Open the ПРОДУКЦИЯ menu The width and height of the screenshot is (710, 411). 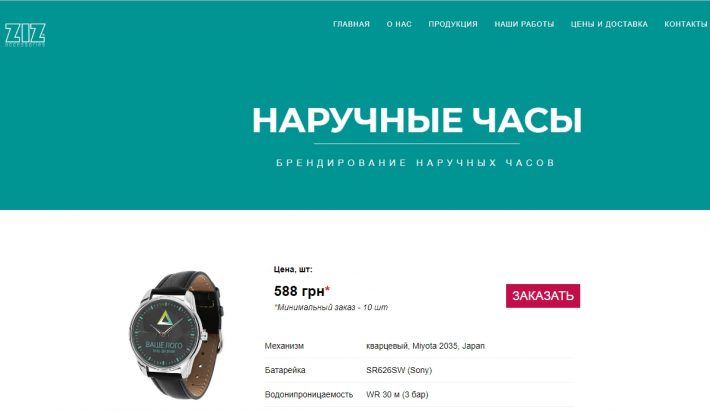pyautogui.click(x=453, y=24)
